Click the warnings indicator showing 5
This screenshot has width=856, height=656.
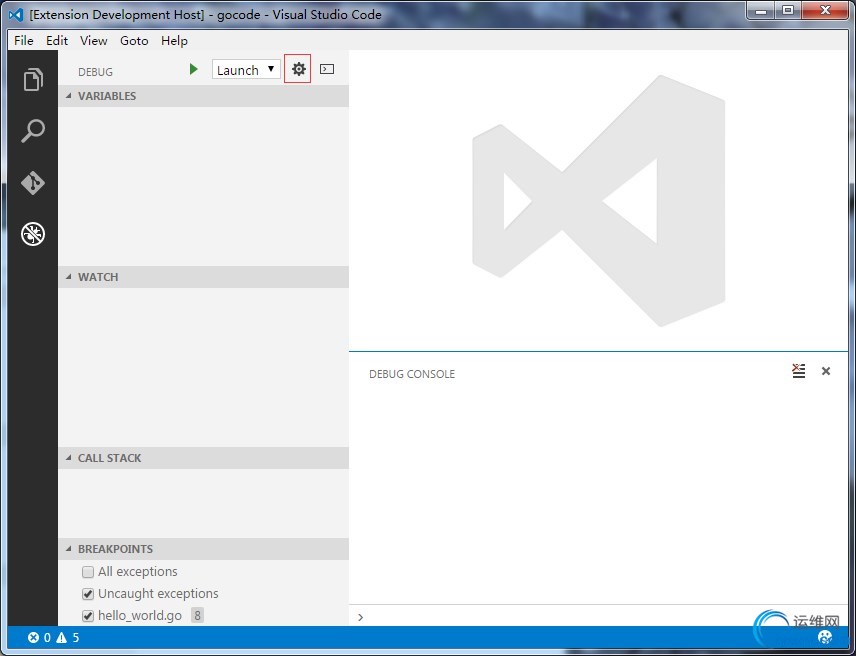pyautogui.click(x=67, y=637)
